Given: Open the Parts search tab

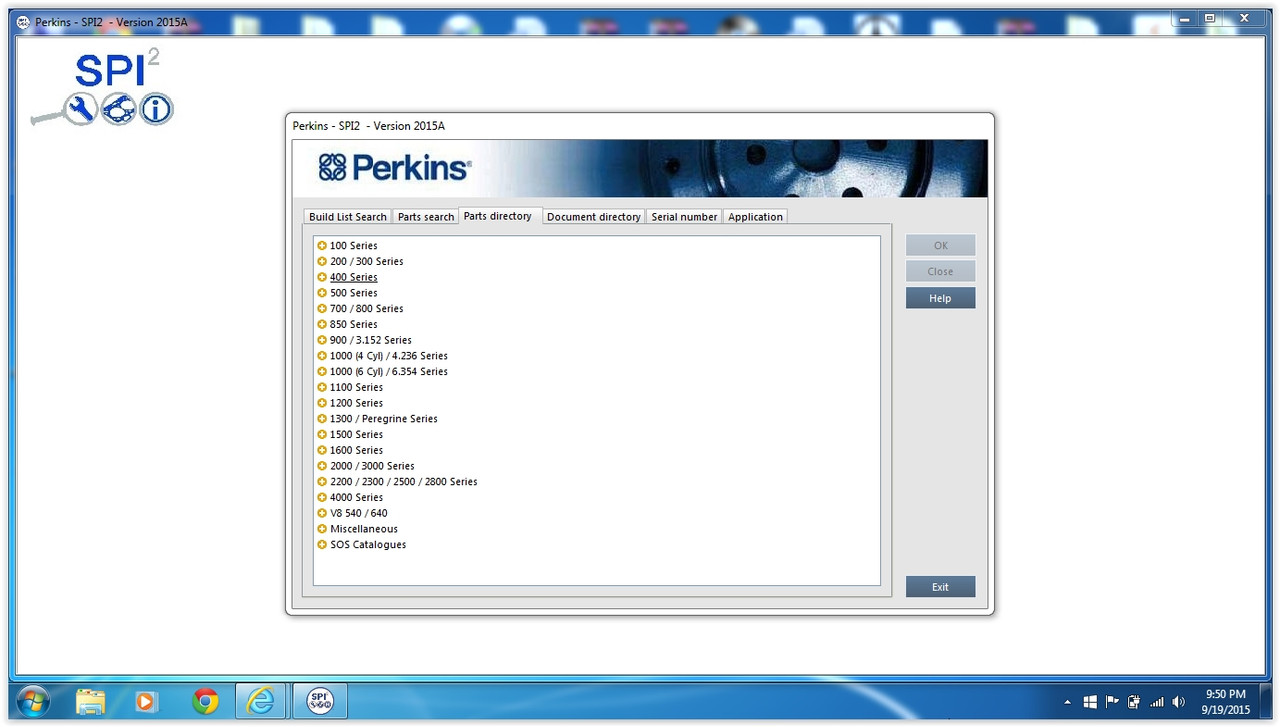Looking at the screenshot, I should (x=425, y=216).
